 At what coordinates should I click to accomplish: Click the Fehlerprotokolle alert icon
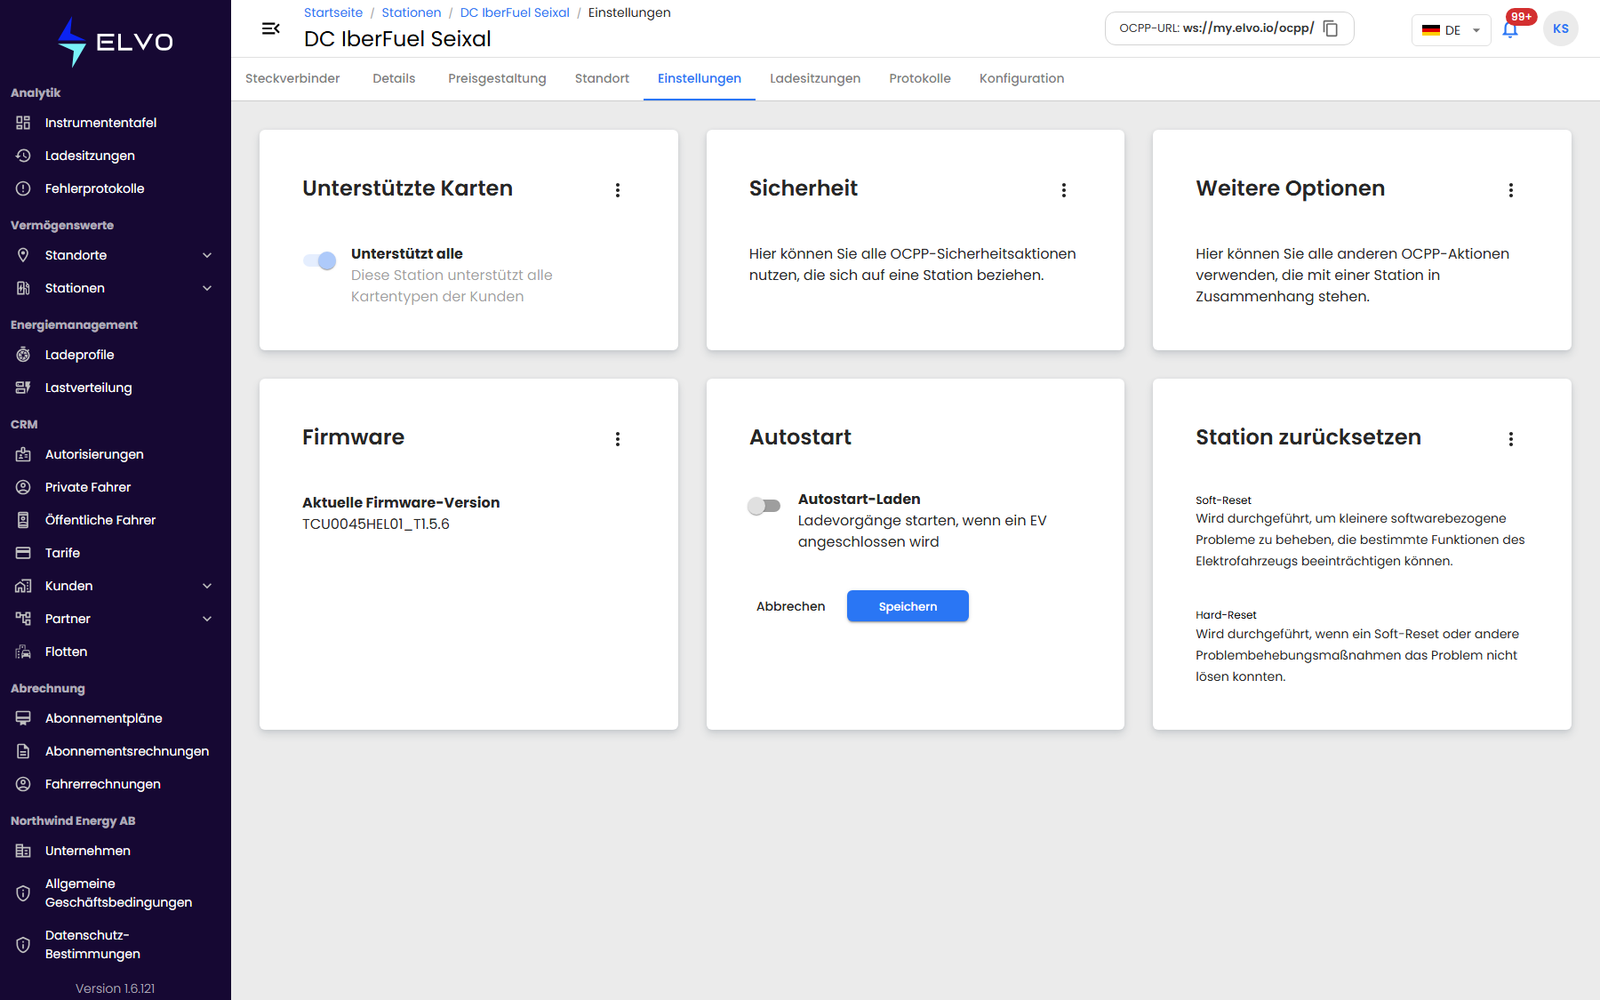point(23,189)
